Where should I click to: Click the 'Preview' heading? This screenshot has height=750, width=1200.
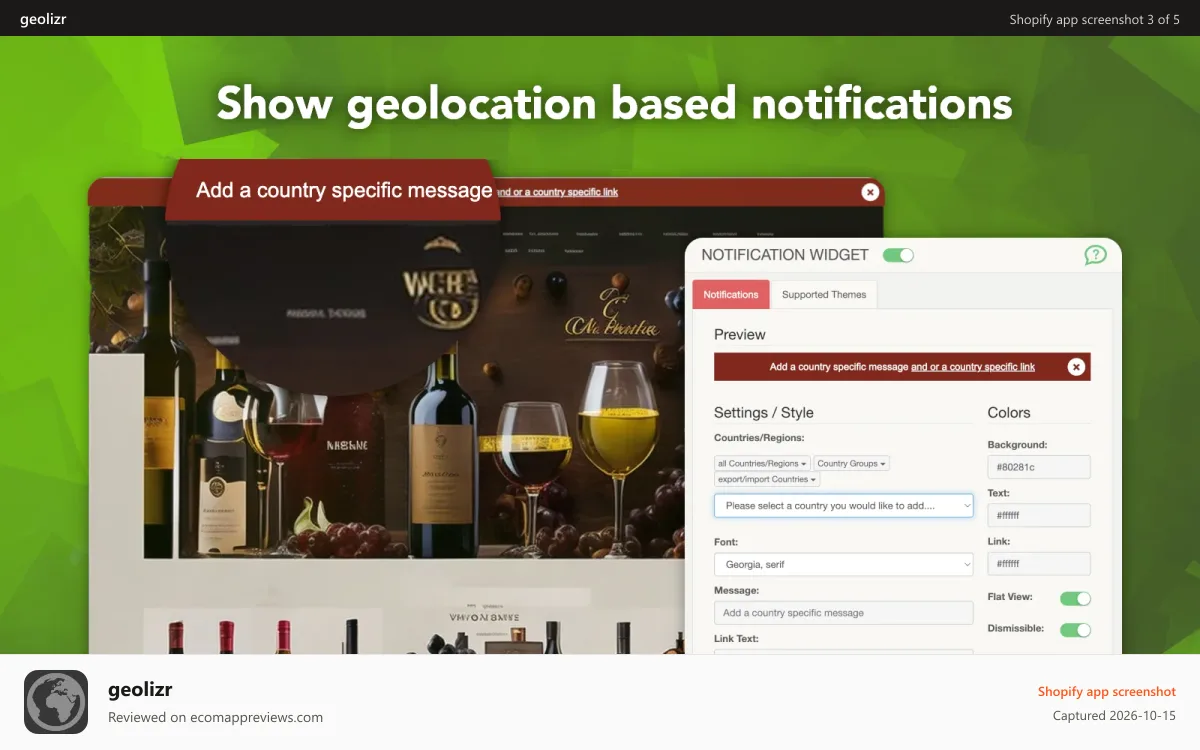(740, 334)
